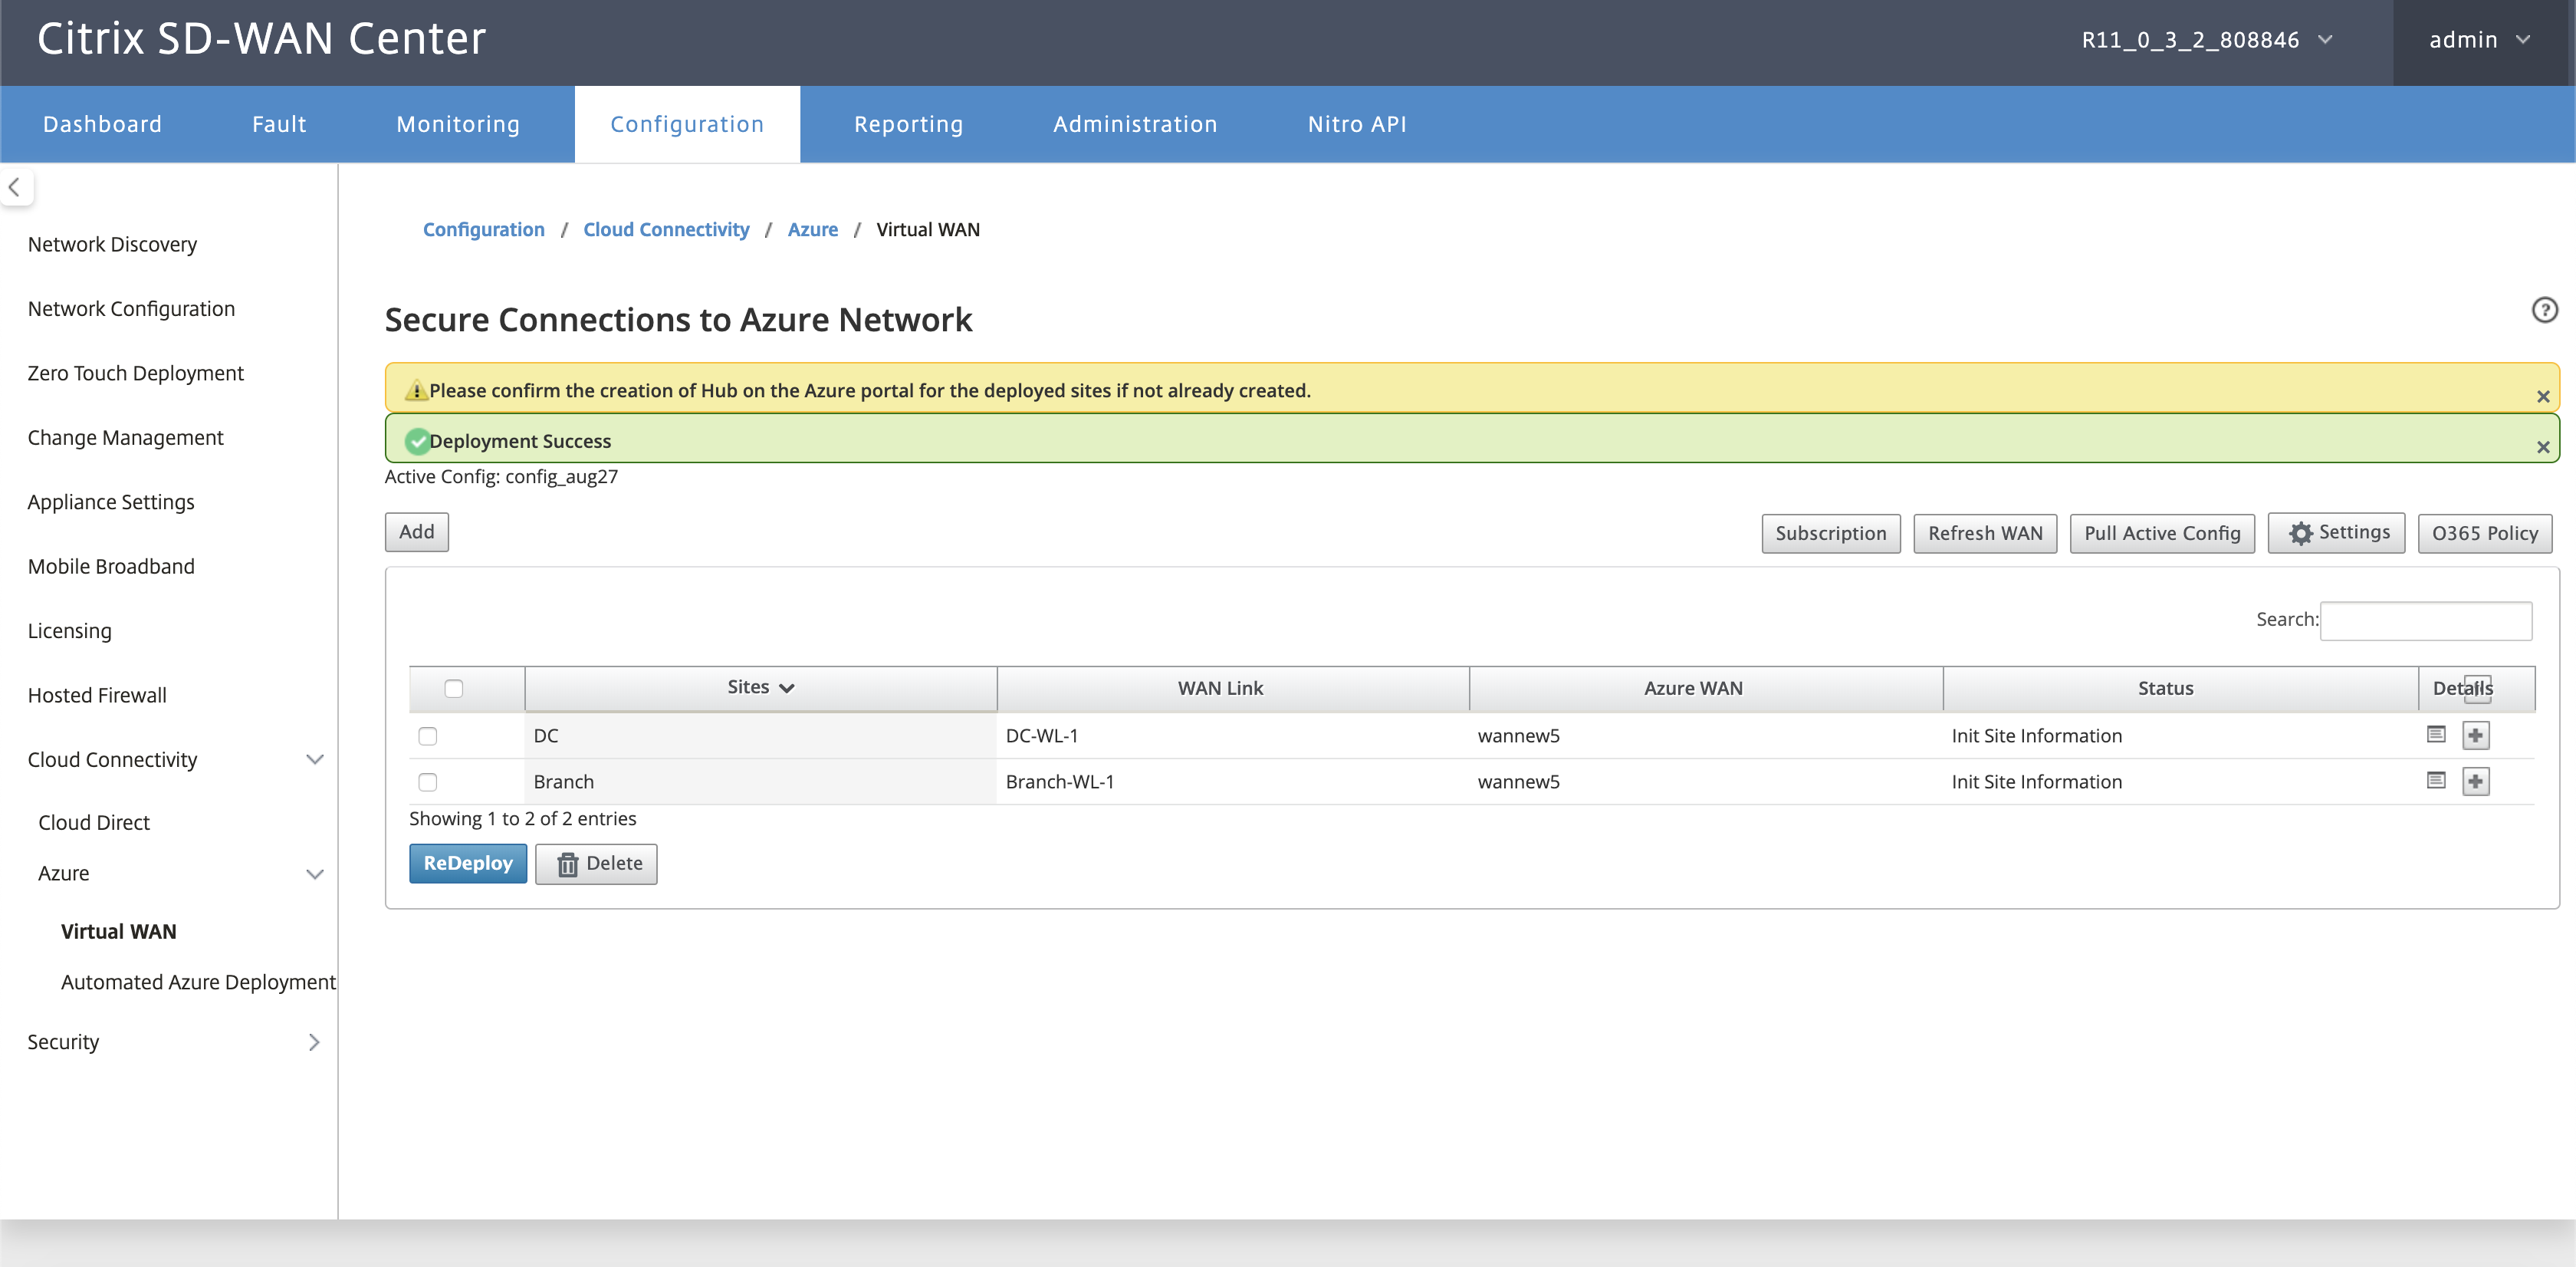Follow the Configuration breadcrumb link
The image size is (2576, 1267).
click(x=484, y=230)
